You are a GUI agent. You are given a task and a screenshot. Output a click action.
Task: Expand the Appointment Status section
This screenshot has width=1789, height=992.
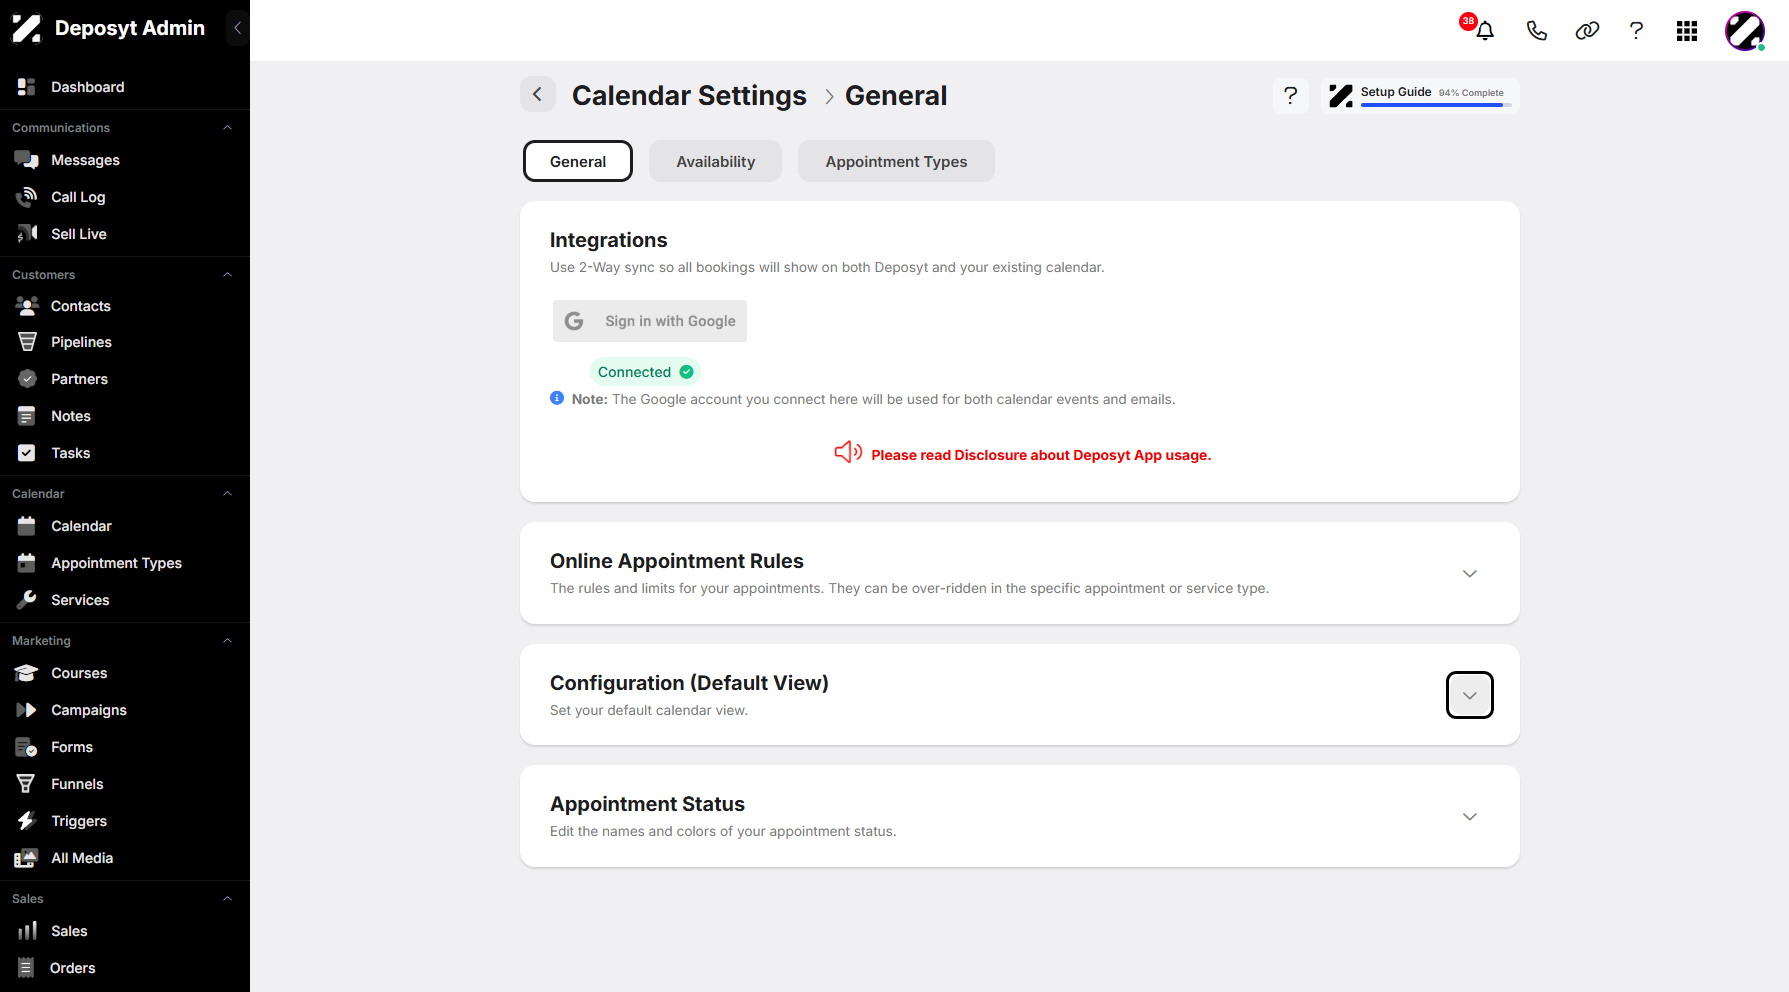click(1469, 817)
